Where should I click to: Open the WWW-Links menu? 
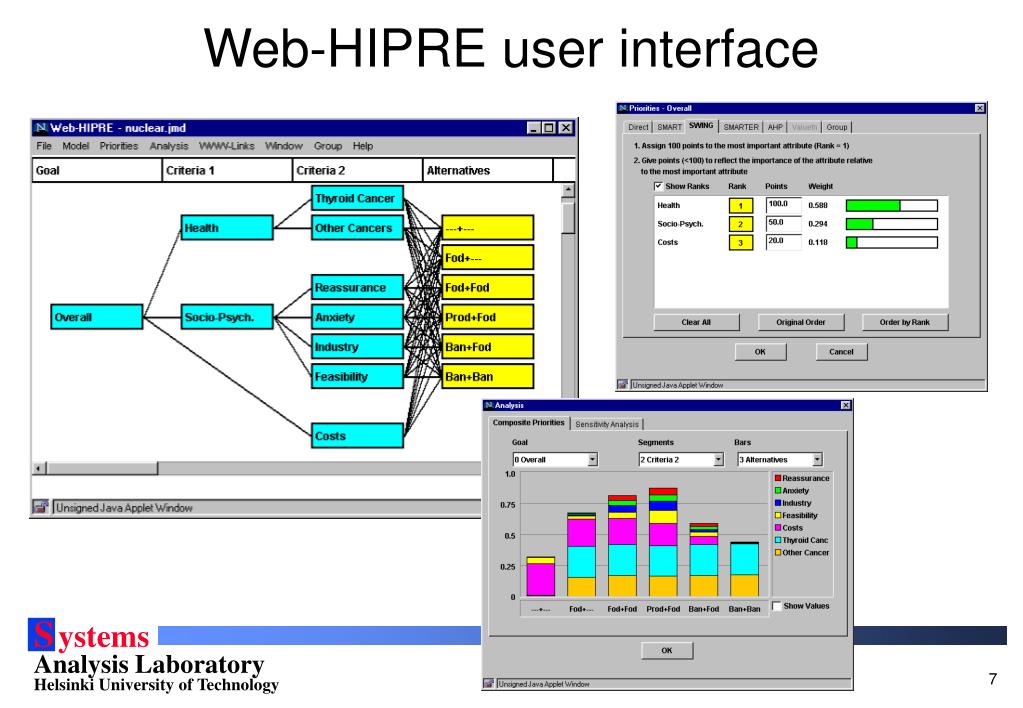coord(226,146)
